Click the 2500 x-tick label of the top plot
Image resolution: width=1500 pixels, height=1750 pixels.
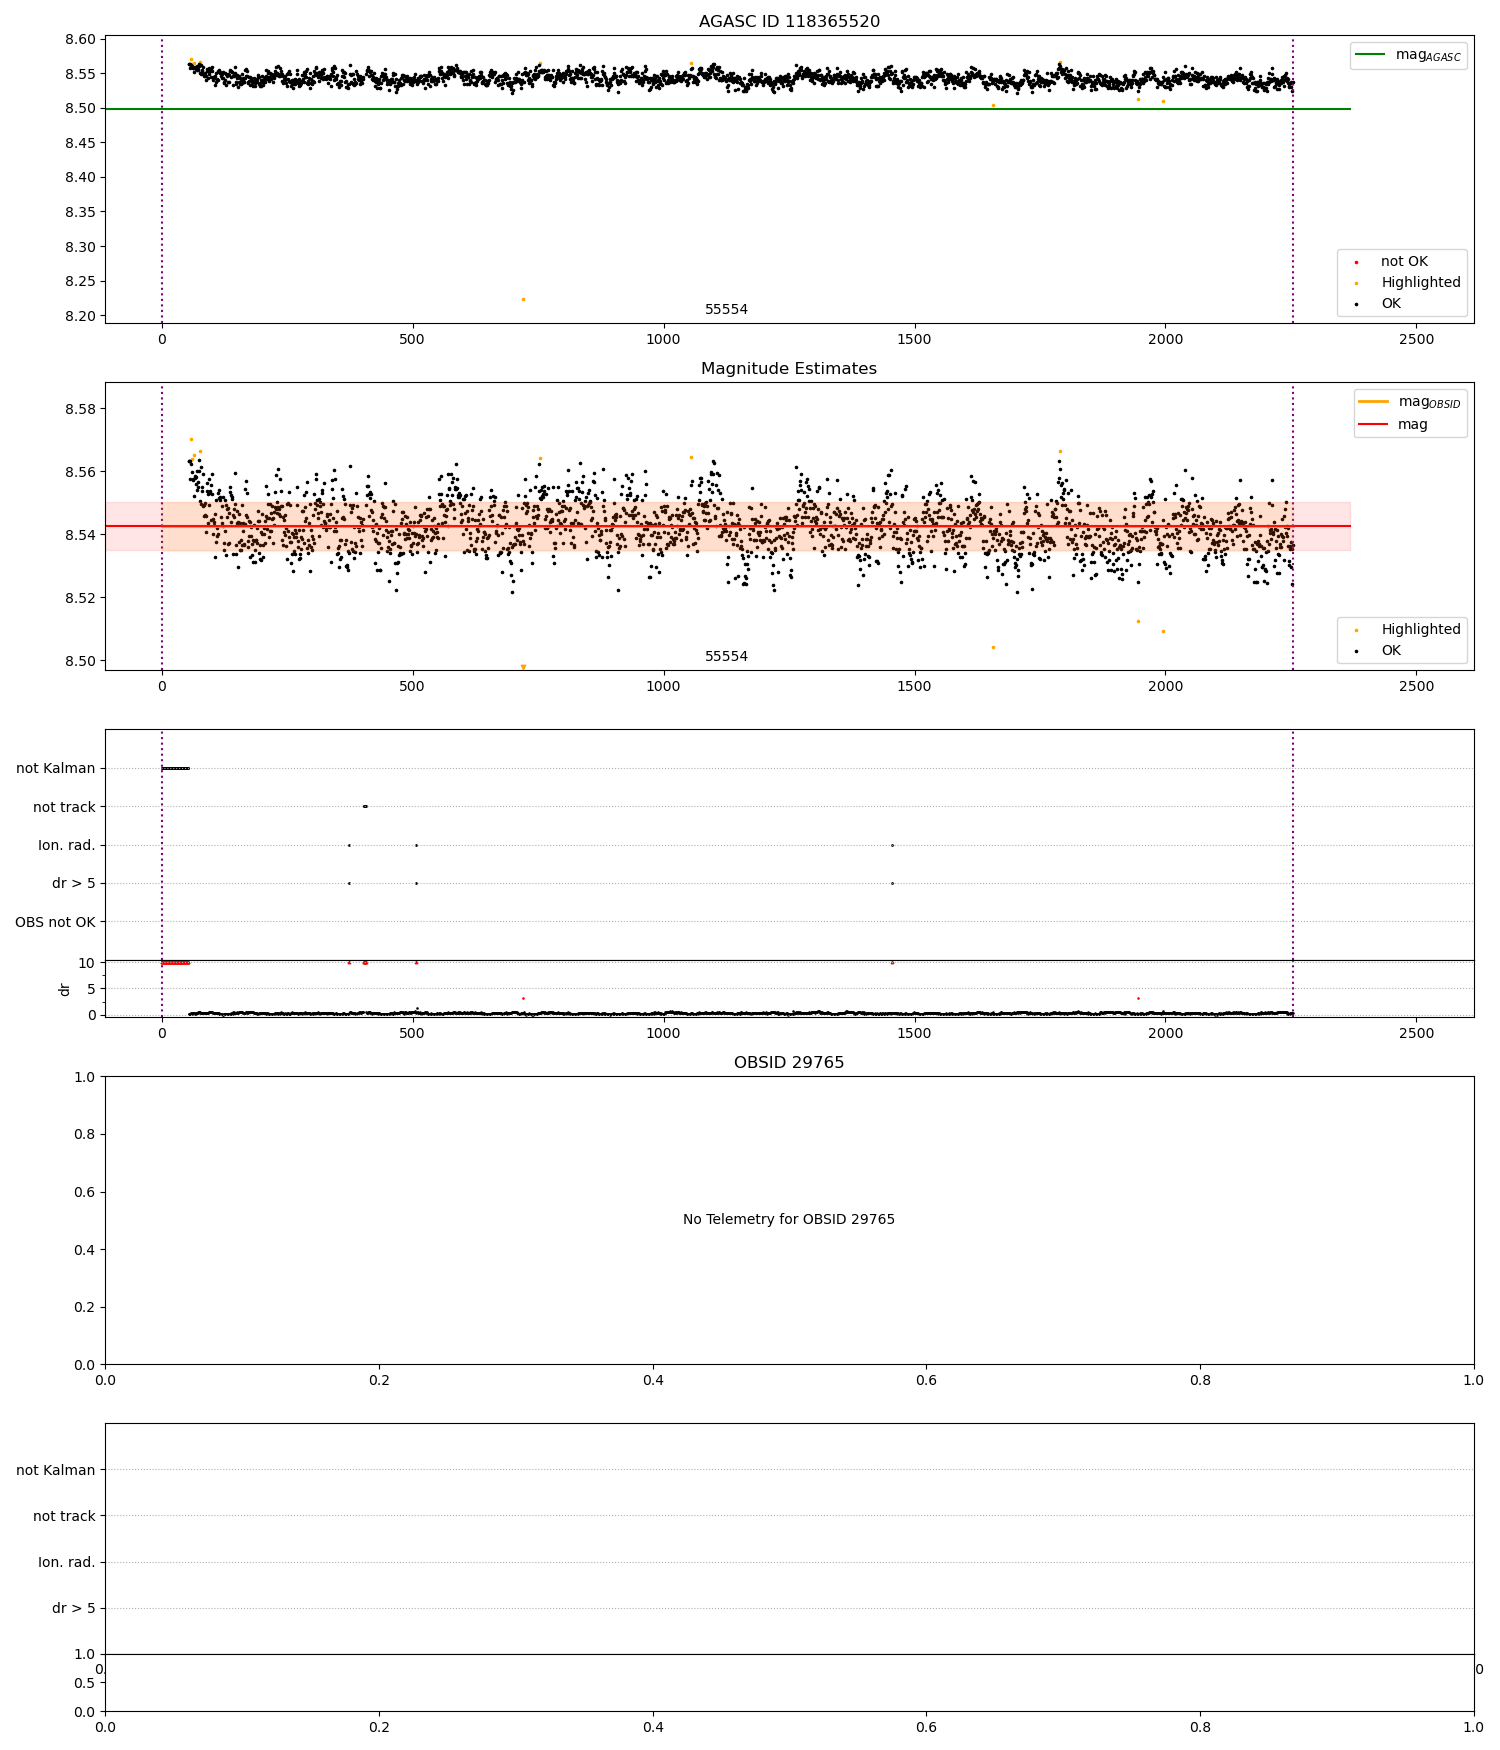click(x=1416, y=340)
